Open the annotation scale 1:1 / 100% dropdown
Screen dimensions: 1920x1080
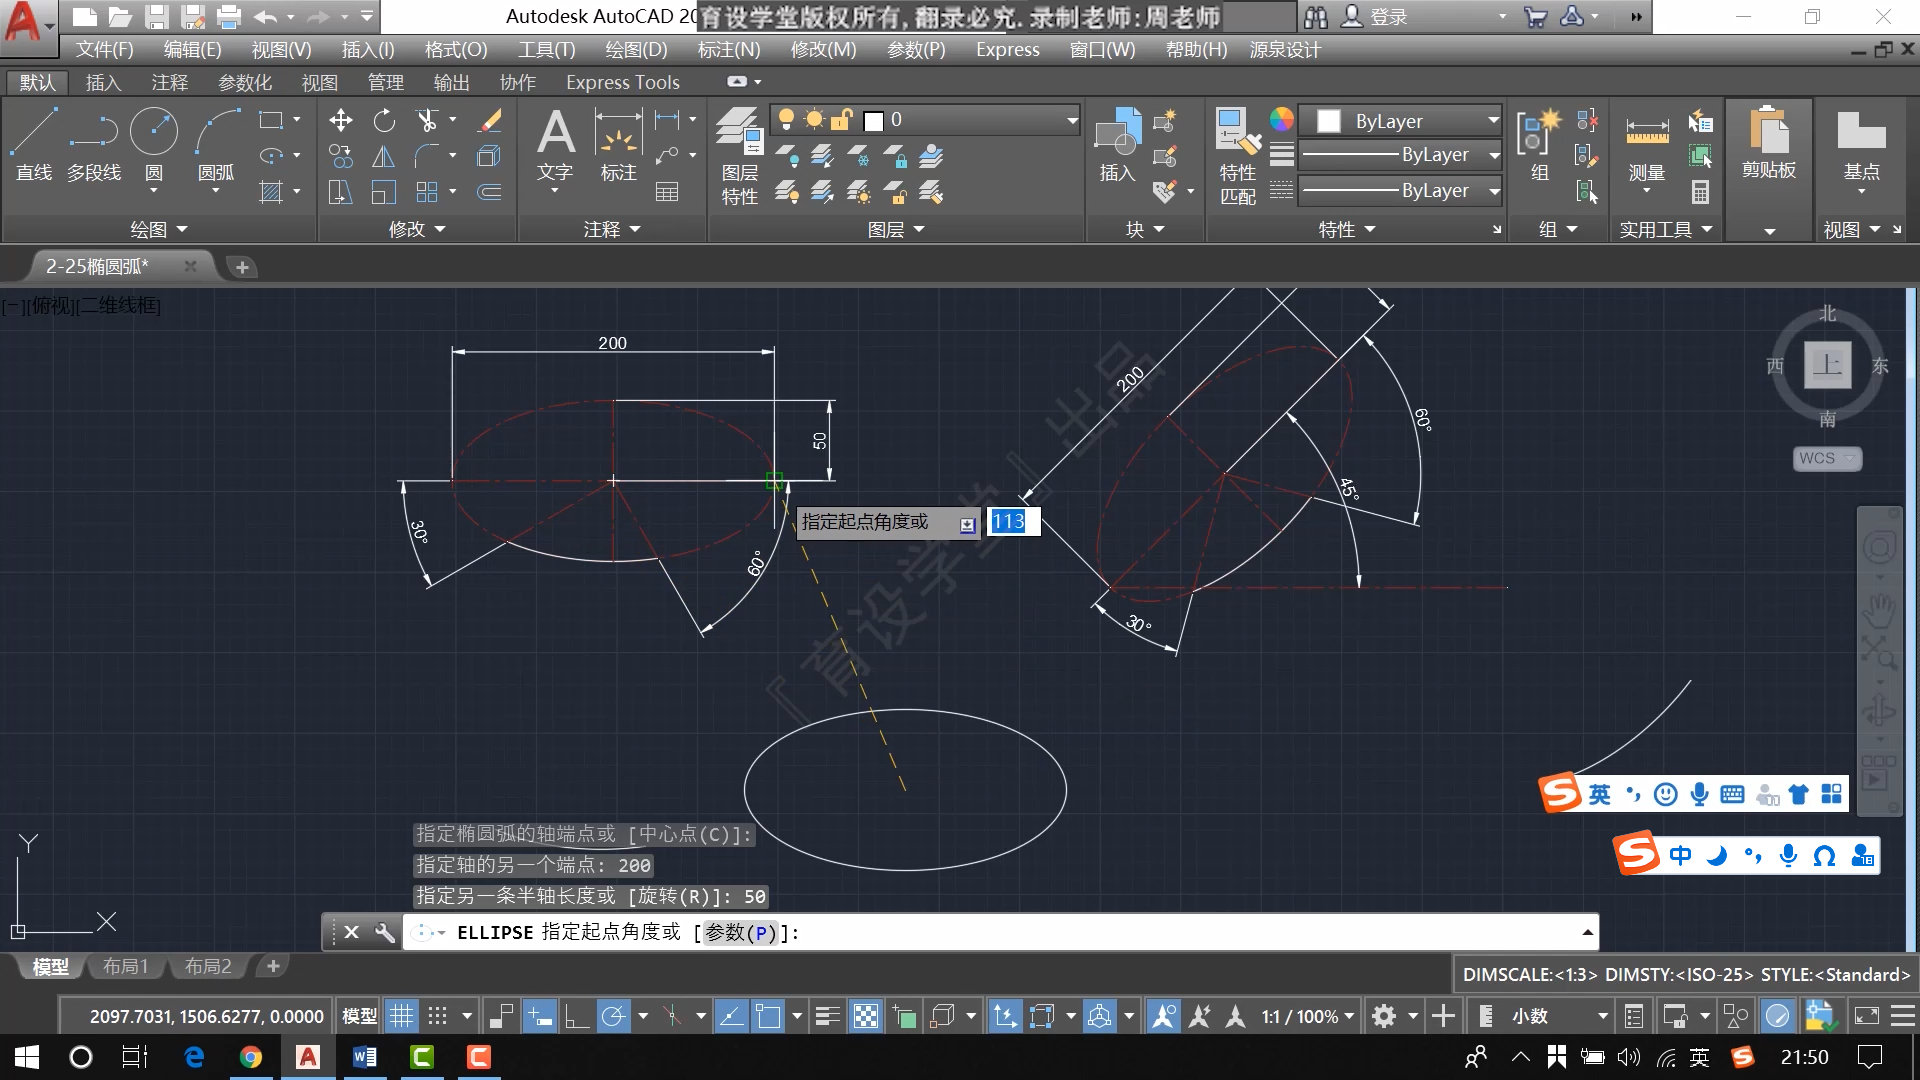click(x=1307, y=1017)
